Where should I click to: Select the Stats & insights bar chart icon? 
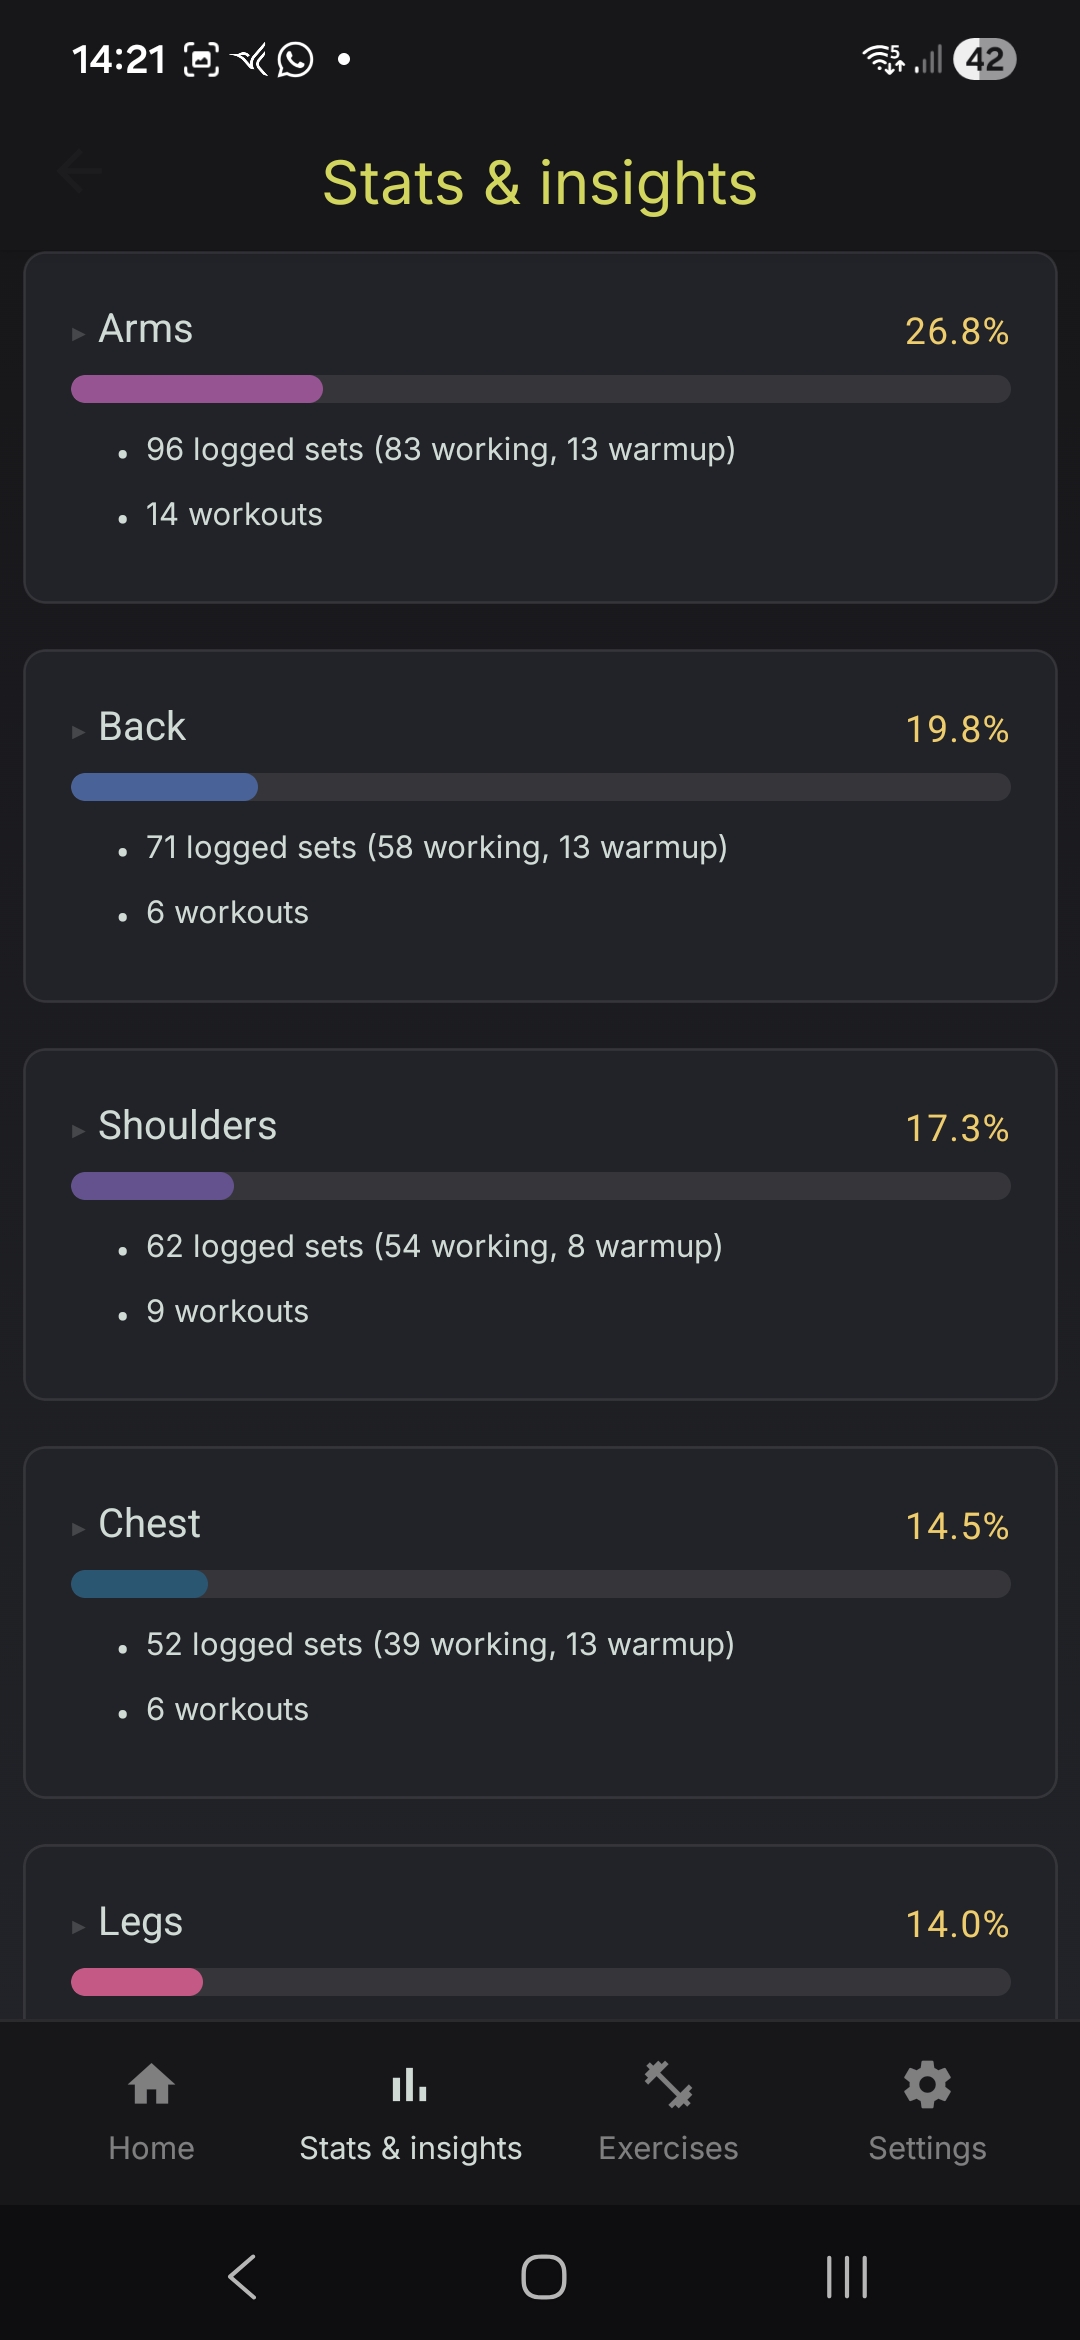click(x=409, y=2086)
